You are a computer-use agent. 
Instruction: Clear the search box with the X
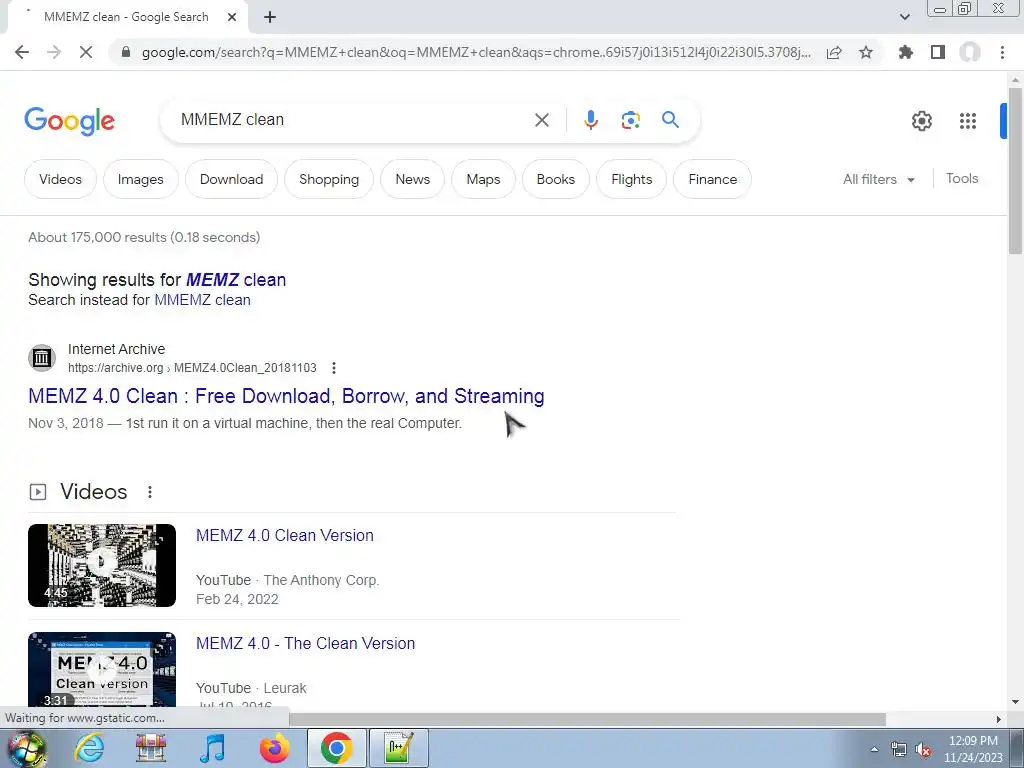542,120
